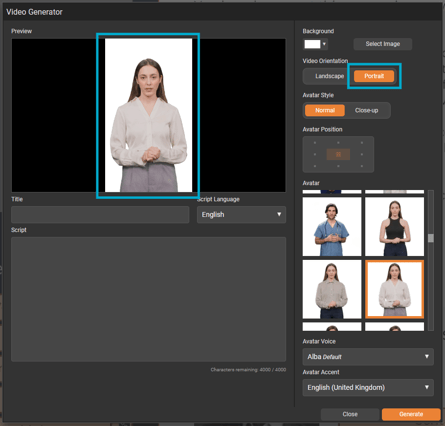Viewport: 445px width, 426px height.
Task: Click the white background color swatch
Action: tap(312, 44)
